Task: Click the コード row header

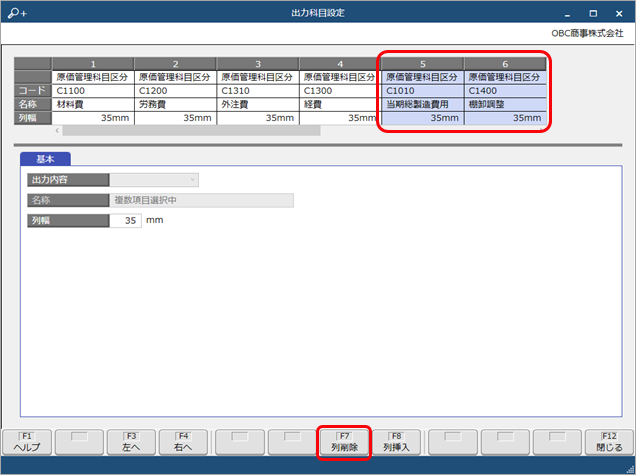Action: [32, 90]
